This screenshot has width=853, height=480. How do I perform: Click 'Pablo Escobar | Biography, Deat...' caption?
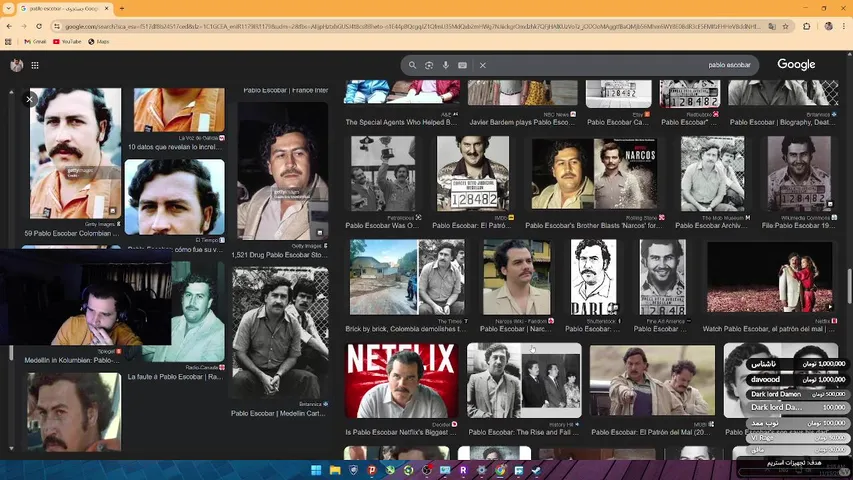(782, 122)
